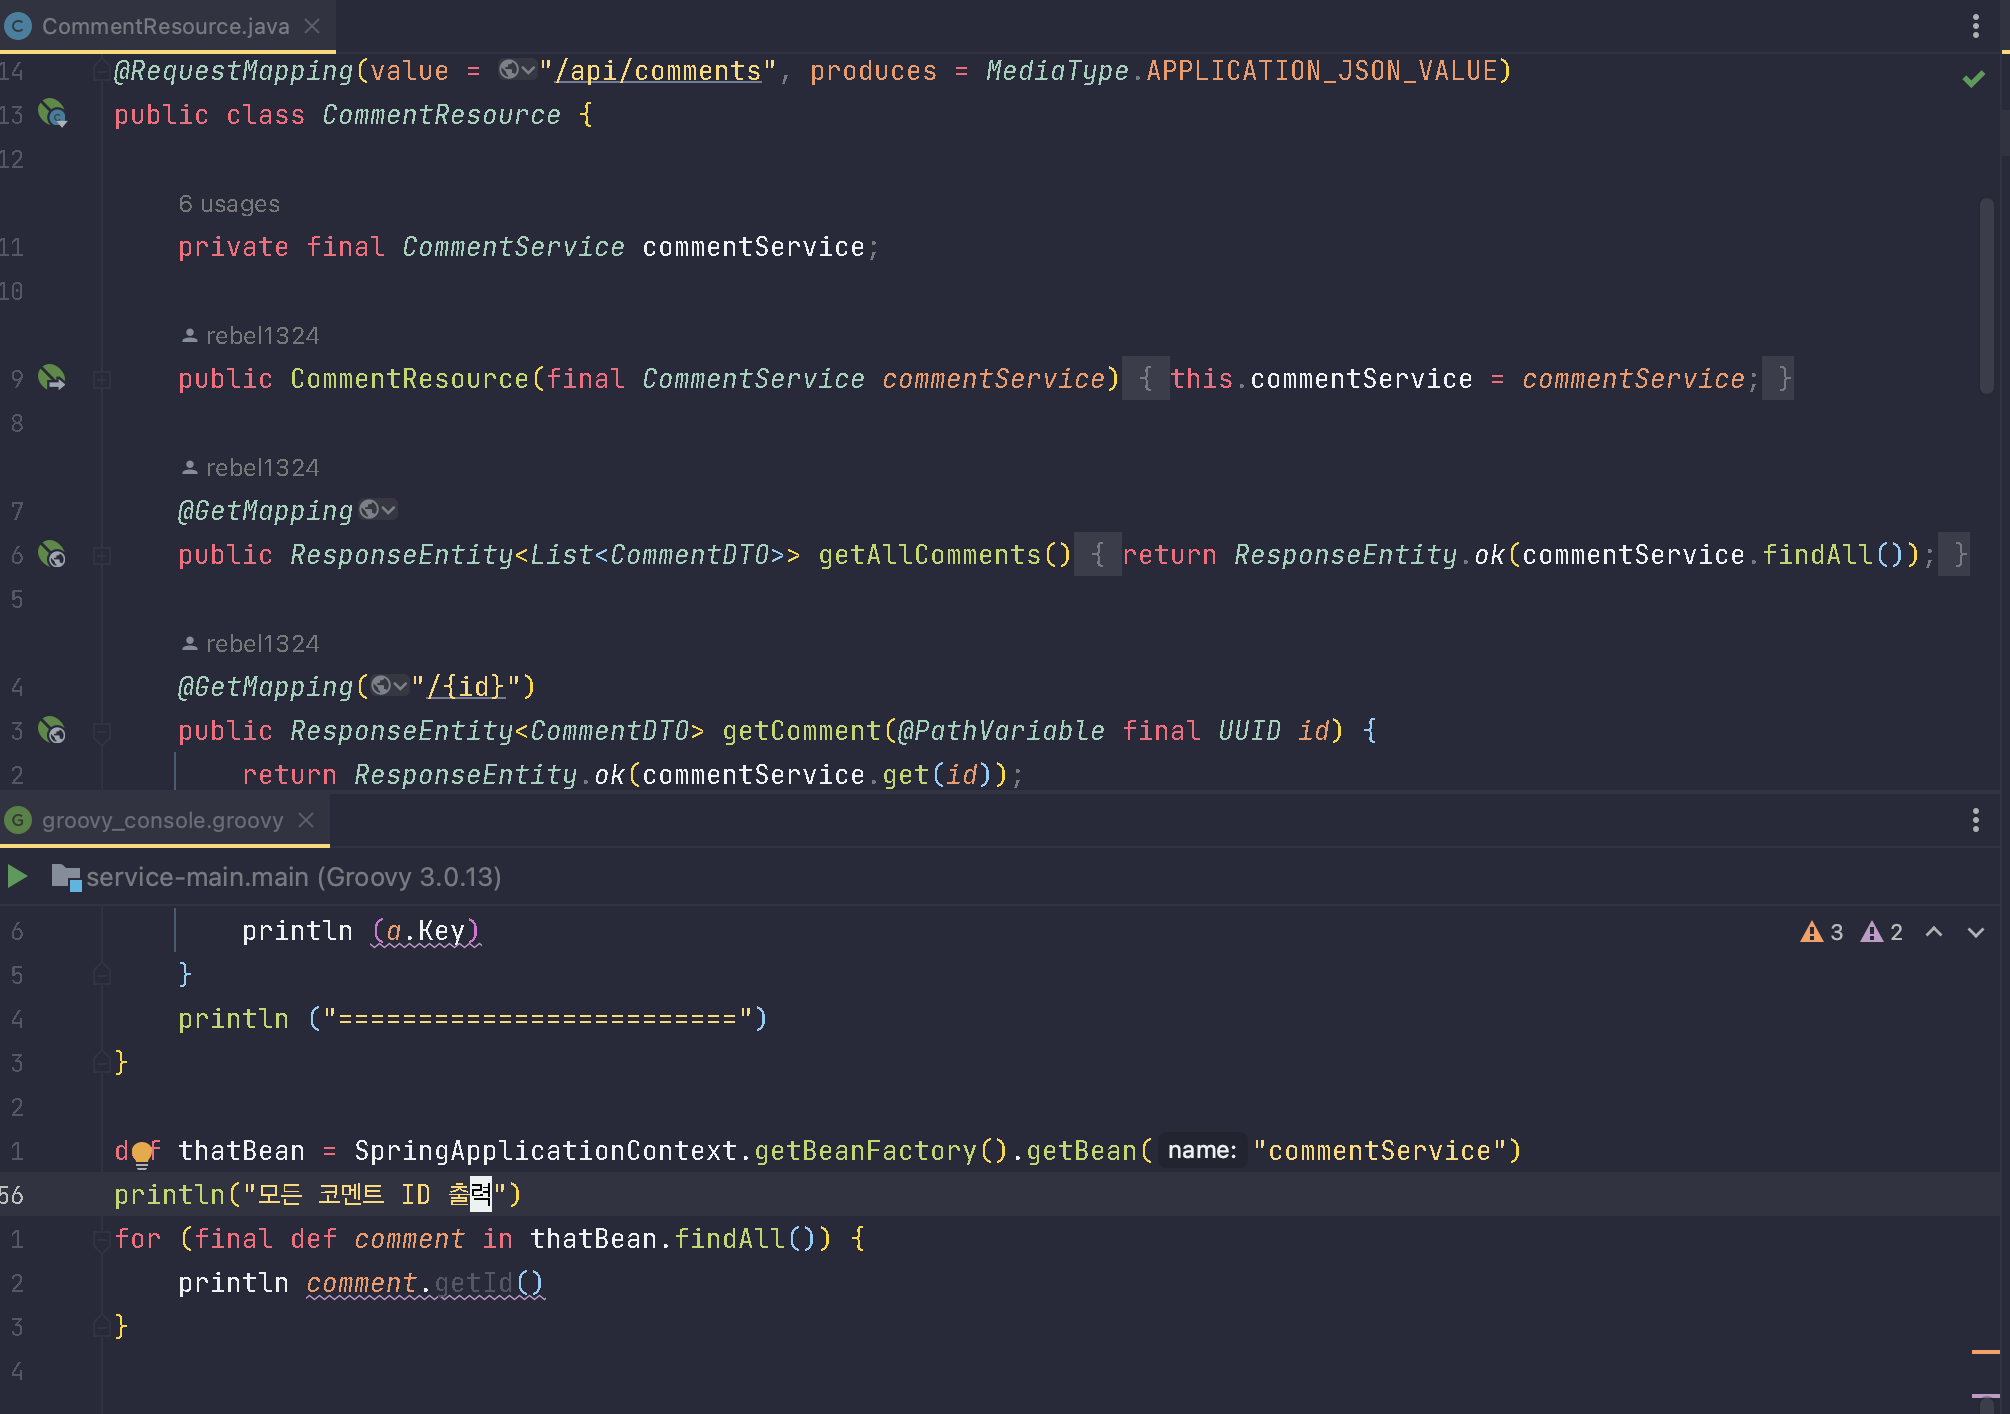Click the @PathVariable annotation

[1001, 731]
